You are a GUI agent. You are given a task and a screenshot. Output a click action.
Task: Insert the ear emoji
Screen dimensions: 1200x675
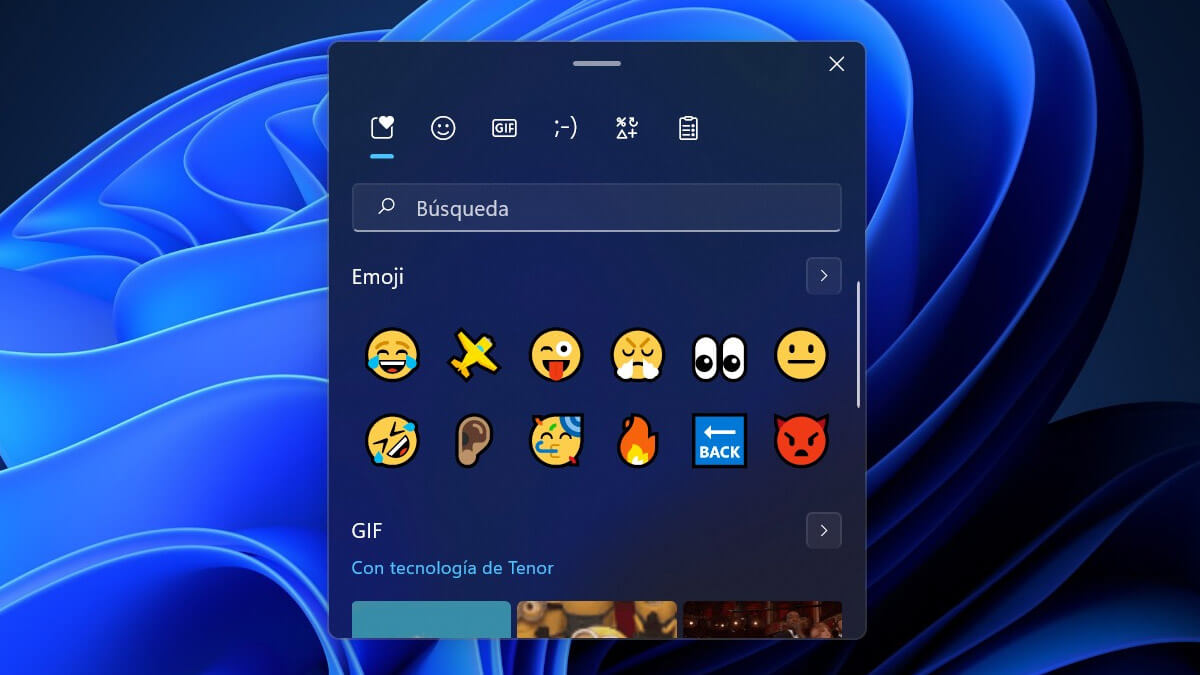tap(474, 441)
